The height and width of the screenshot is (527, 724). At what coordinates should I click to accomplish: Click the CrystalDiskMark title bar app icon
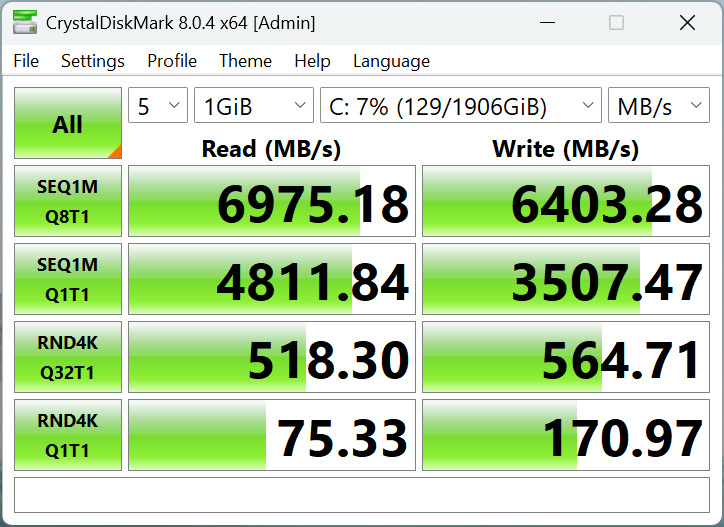click(x=24, y=22)
